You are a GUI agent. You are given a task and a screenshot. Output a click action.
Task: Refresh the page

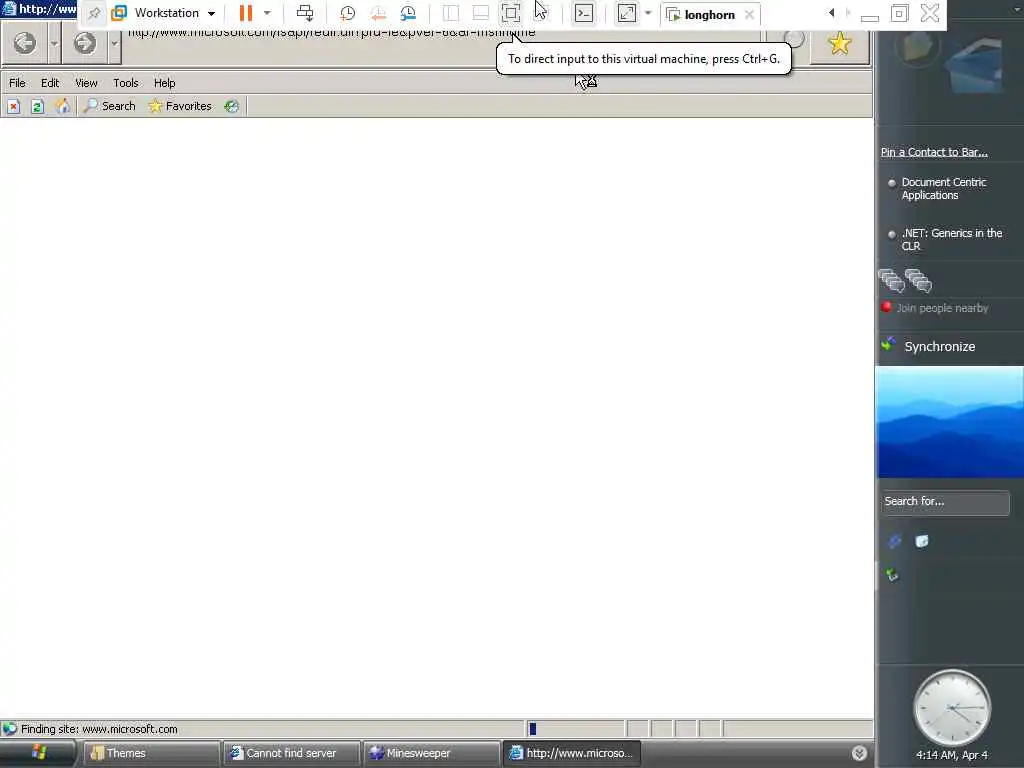[37, 106]
